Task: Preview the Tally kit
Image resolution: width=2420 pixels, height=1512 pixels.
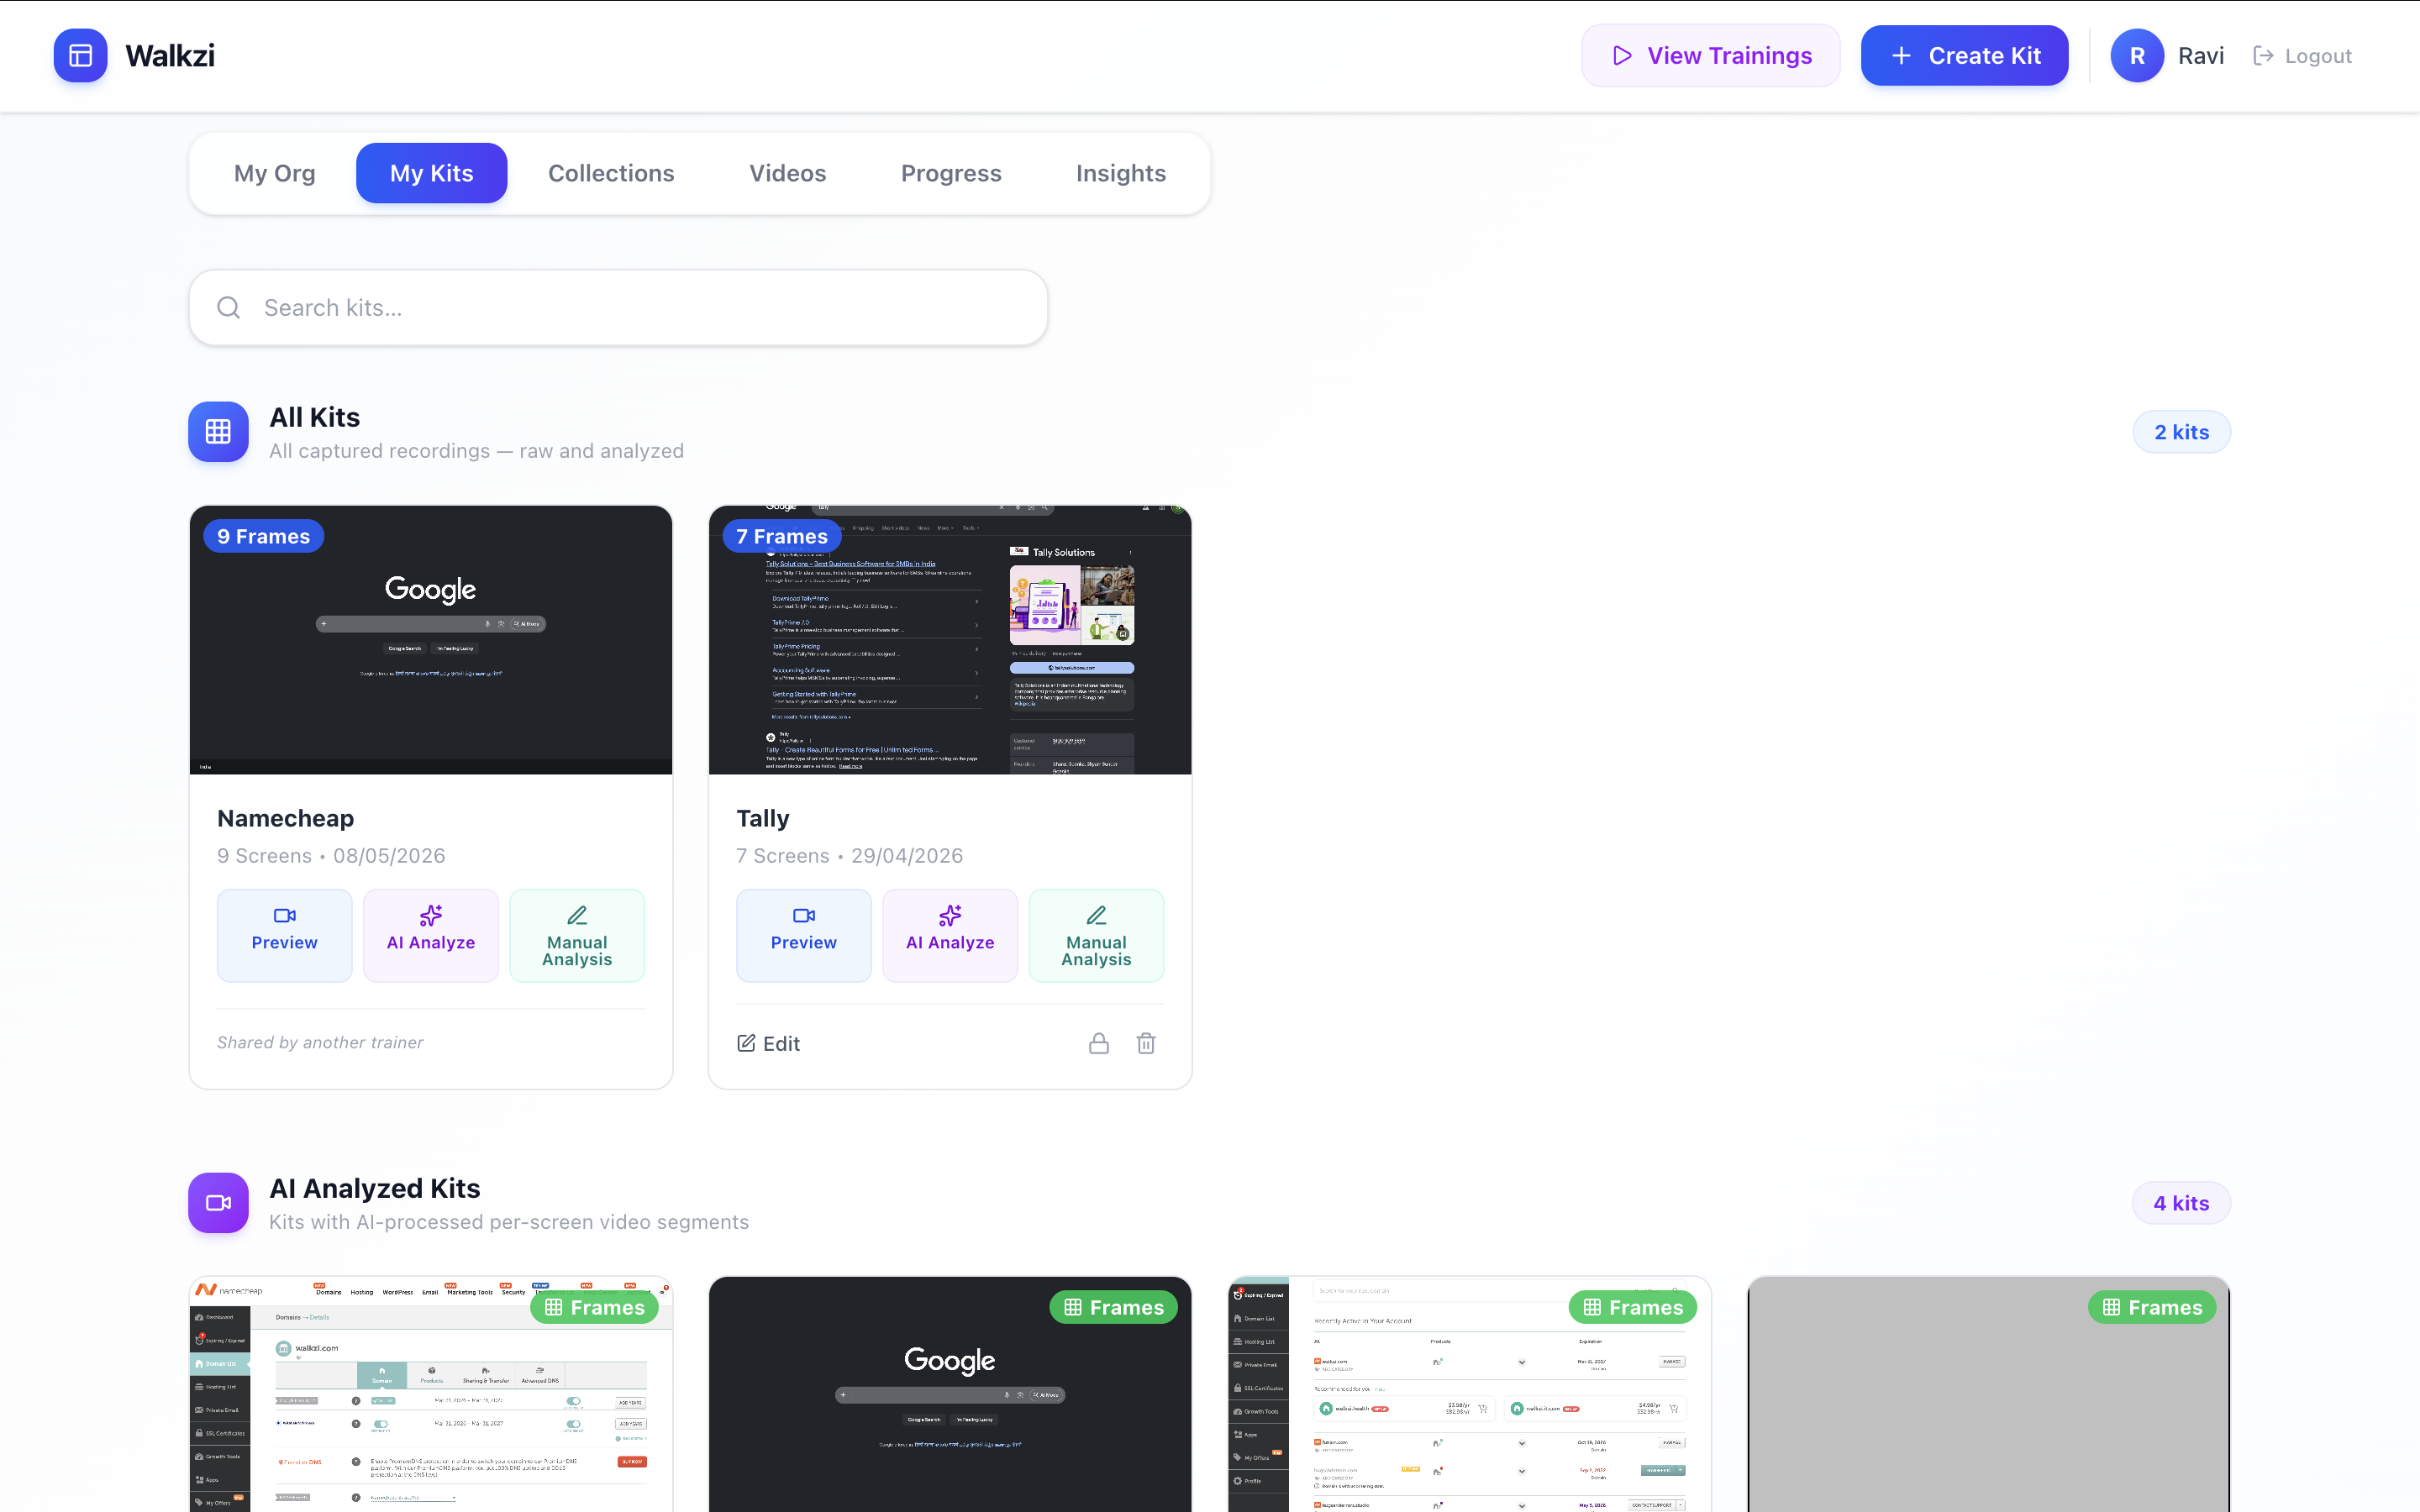Action: (x=804, y=935)
